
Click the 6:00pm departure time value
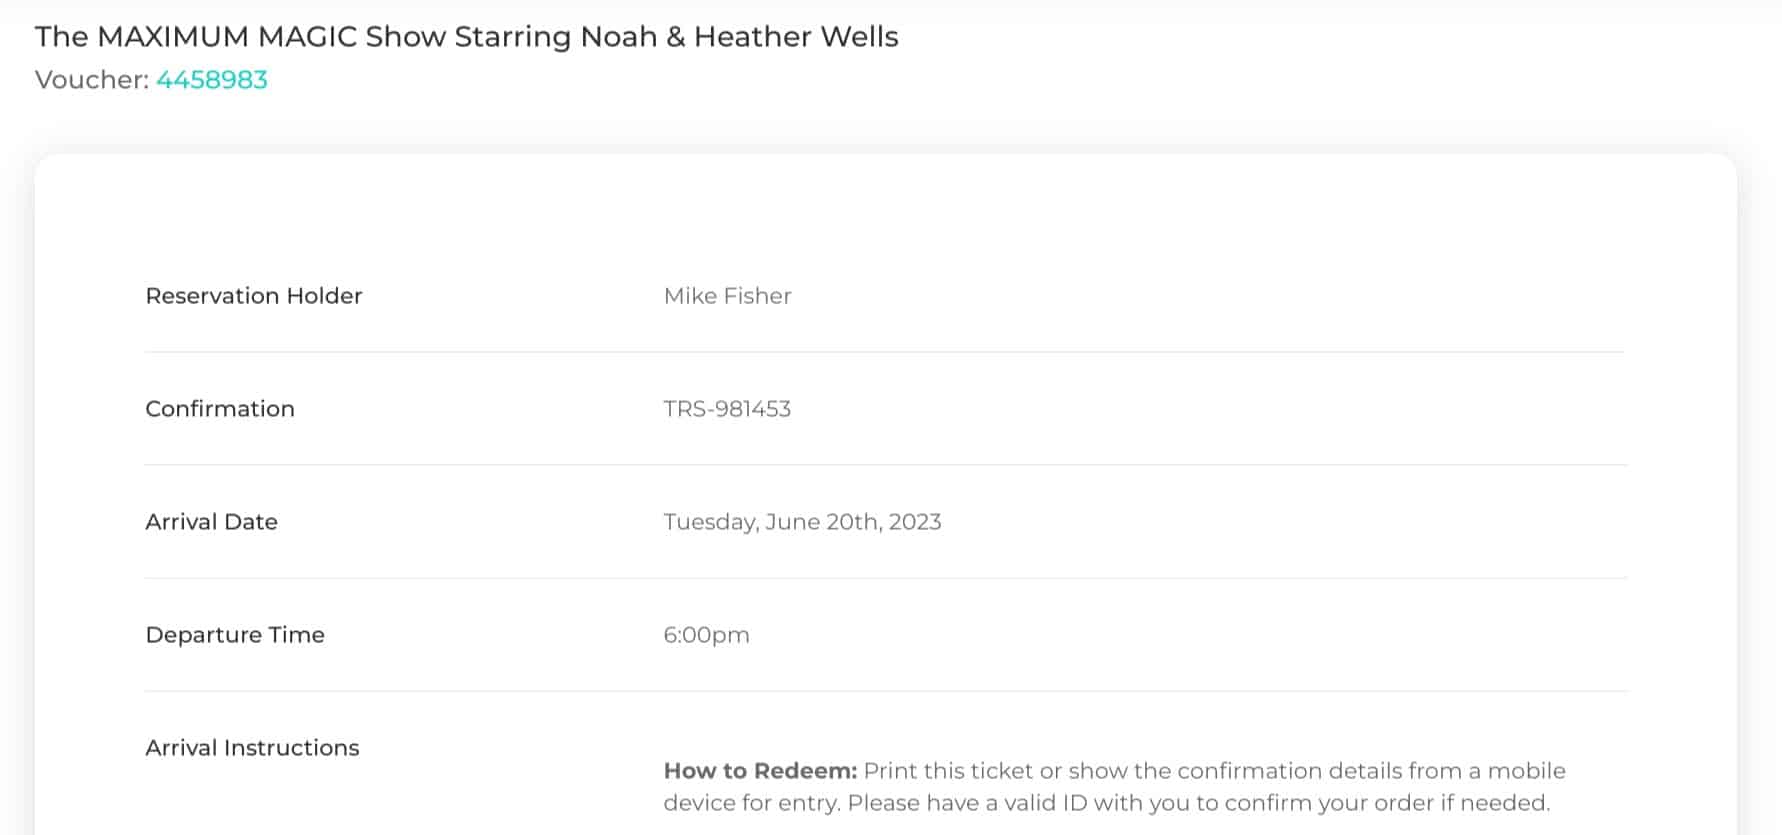coord(707,635)
